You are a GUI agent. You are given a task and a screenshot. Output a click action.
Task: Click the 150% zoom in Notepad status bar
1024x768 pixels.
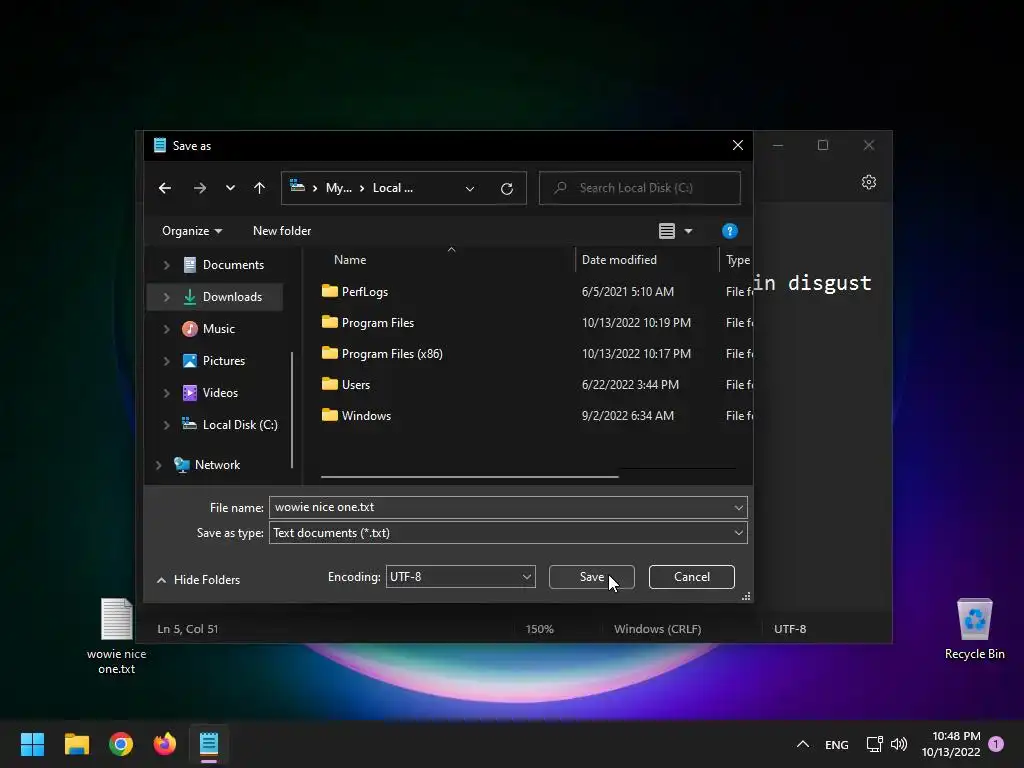click(539, 629)
